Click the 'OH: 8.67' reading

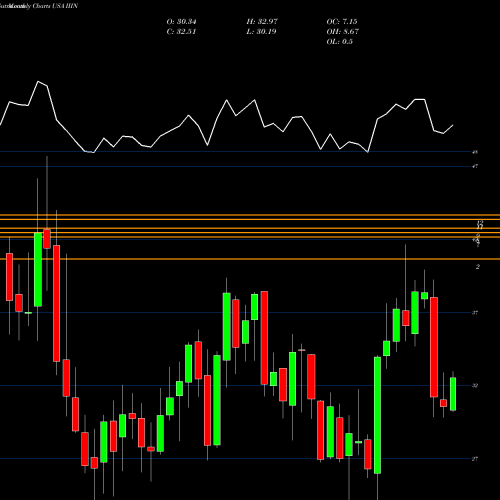[342, 32]
